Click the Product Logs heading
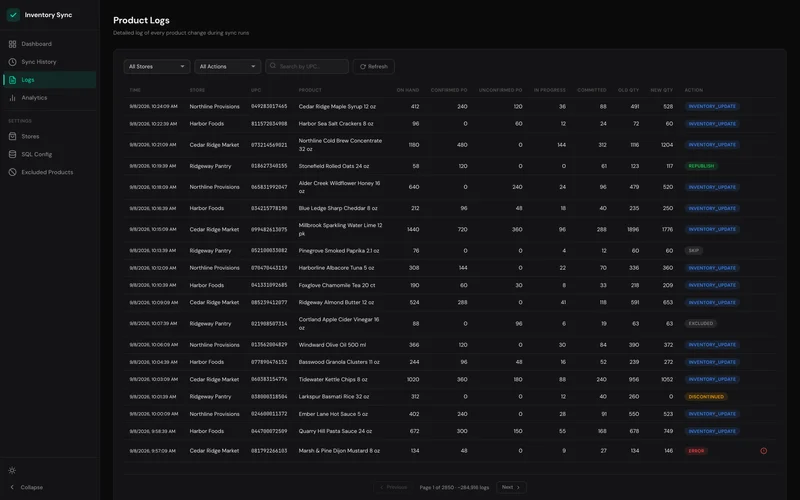This screenshot has height=500, width=800. tap(141, 20)
